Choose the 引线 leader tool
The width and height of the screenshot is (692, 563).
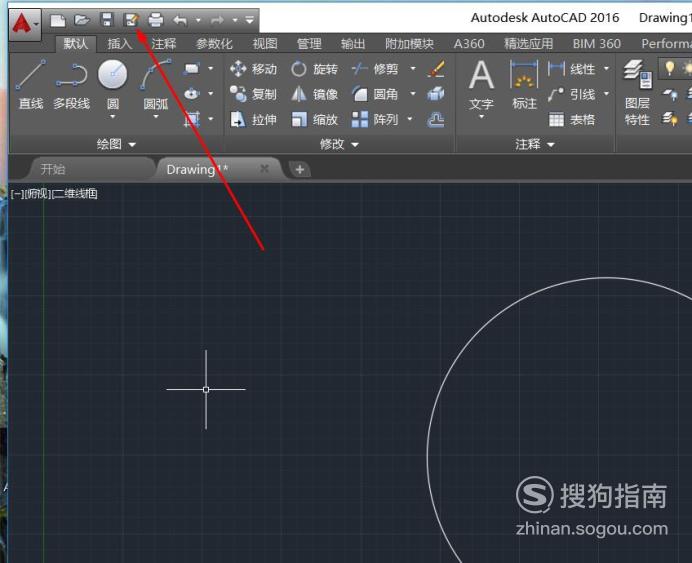coord(572,94)
